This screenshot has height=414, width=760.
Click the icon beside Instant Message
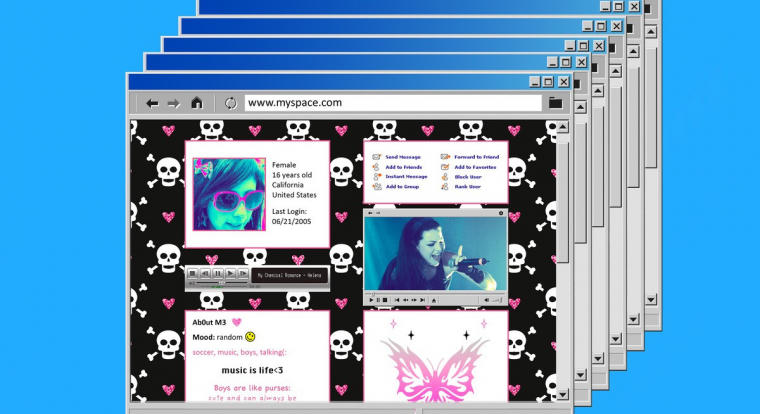tap(376, 176)
